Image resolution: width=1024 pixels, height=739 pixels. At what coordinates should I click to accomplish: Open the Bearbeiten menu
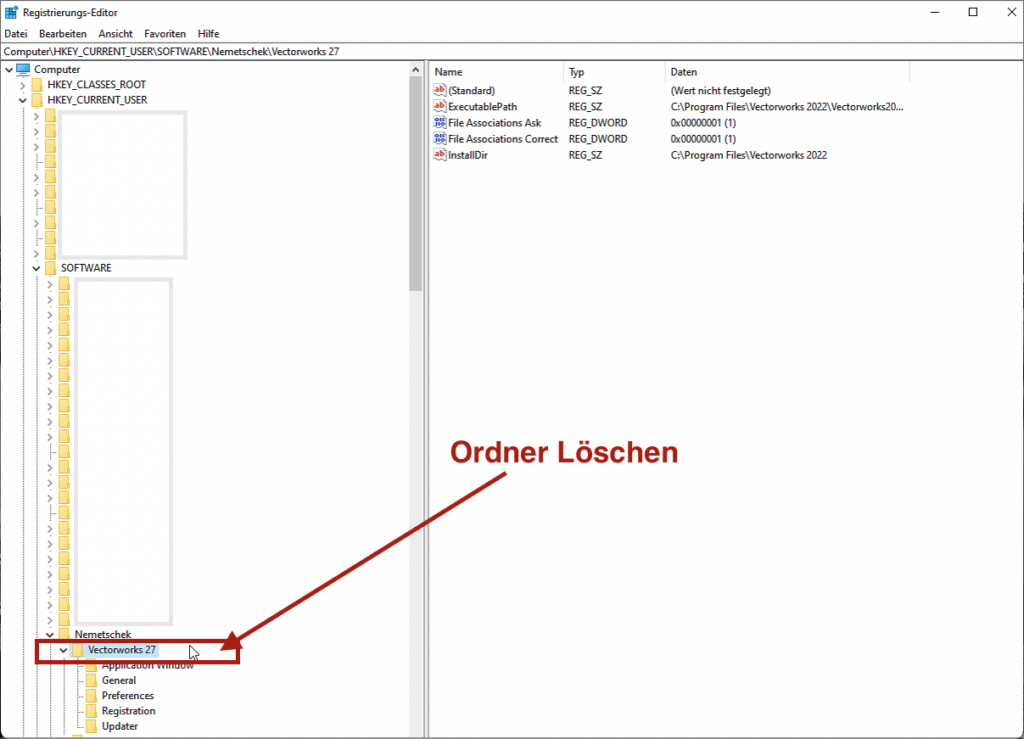63,34
